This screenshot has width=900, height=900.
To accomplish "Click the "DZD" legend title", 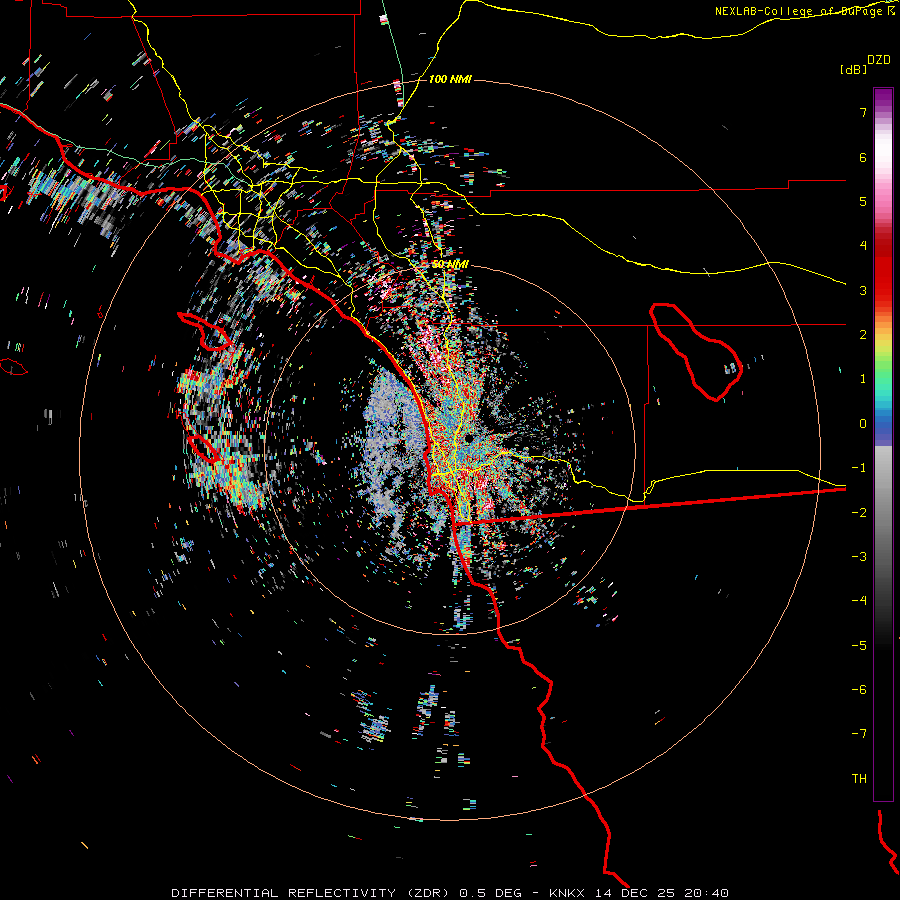I will click(x=879, y=60).
